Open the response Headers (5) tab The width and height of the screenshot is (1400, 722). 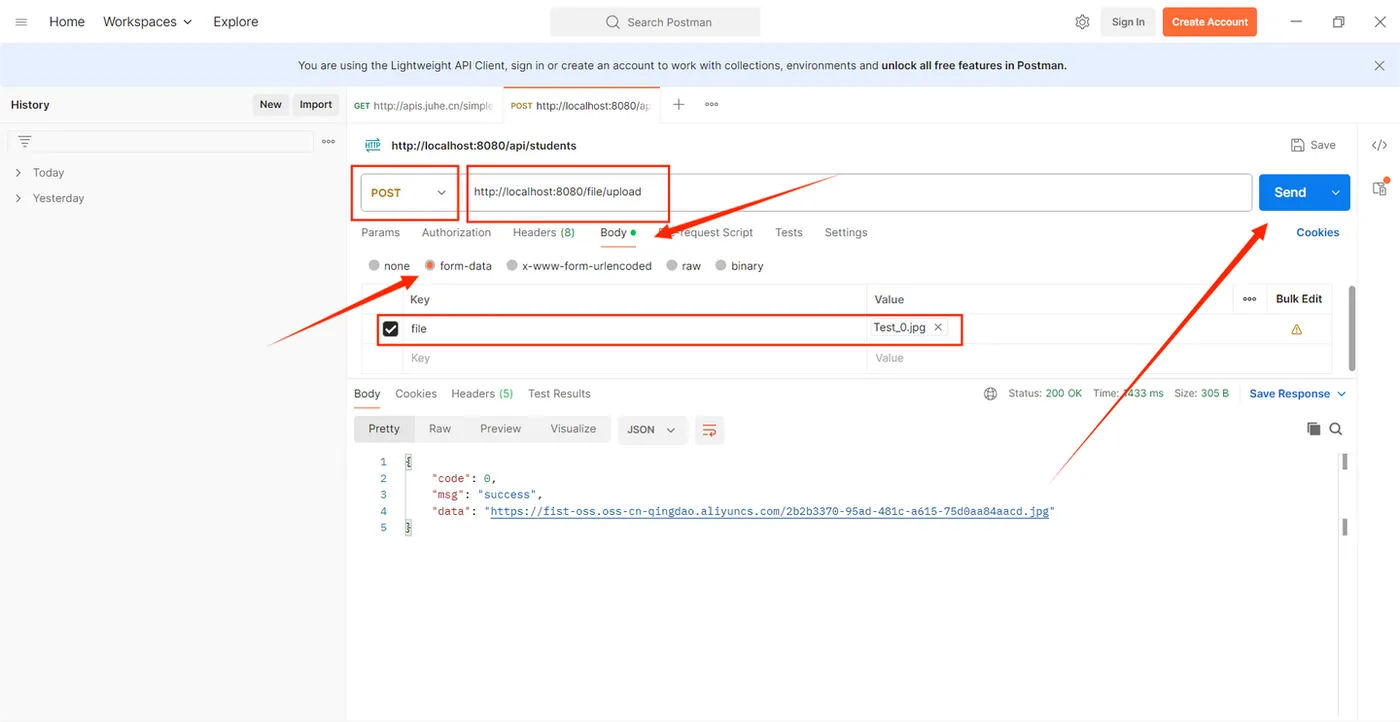coord(482,394)
